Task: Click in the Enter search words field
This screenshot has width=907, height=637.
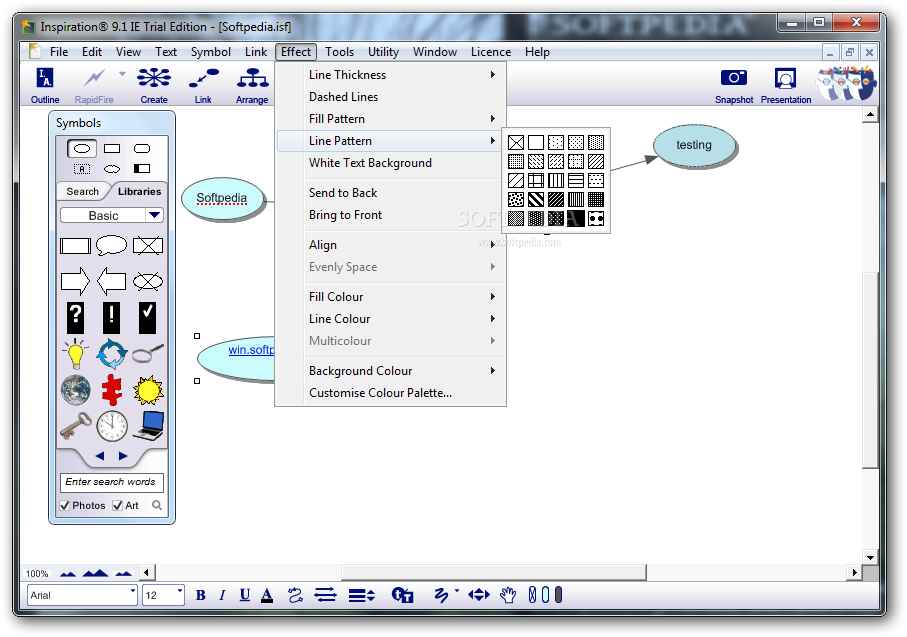Action: click(x=112, y=482)
